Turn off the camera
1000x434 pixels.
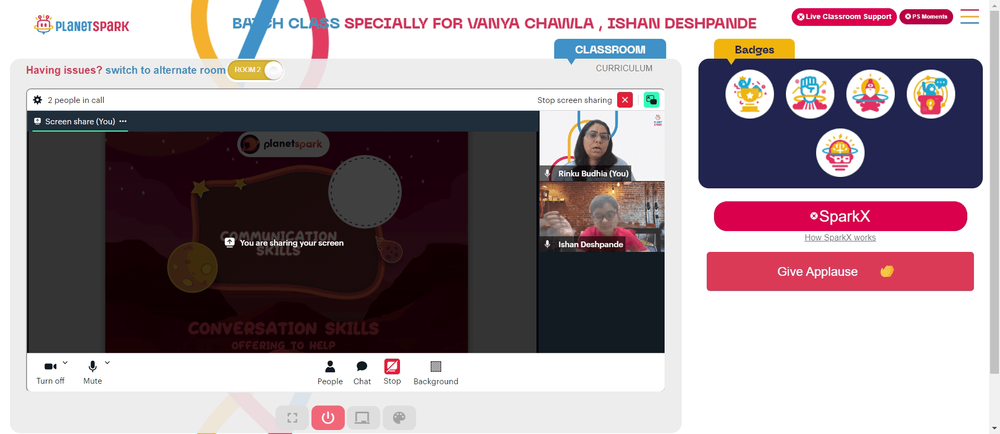[50, 372]
